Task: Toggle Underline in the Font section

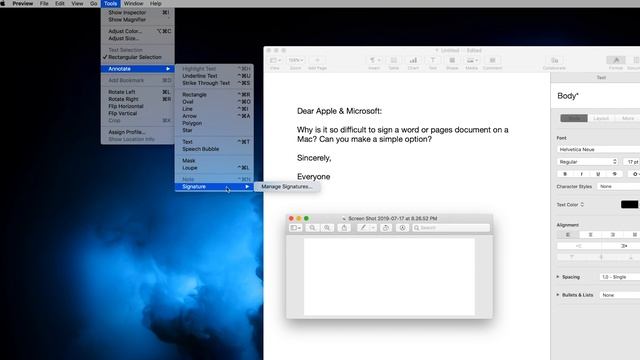Action: coord(598,174)
